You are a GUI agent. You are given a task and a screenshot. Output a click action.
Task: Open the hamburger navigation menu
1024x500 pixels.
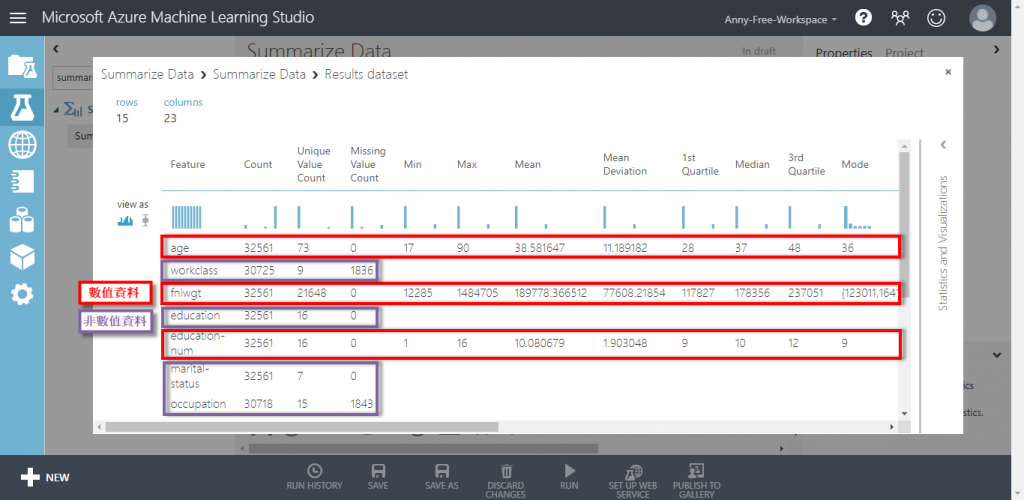pyautogui.click(x=18, y=18)
